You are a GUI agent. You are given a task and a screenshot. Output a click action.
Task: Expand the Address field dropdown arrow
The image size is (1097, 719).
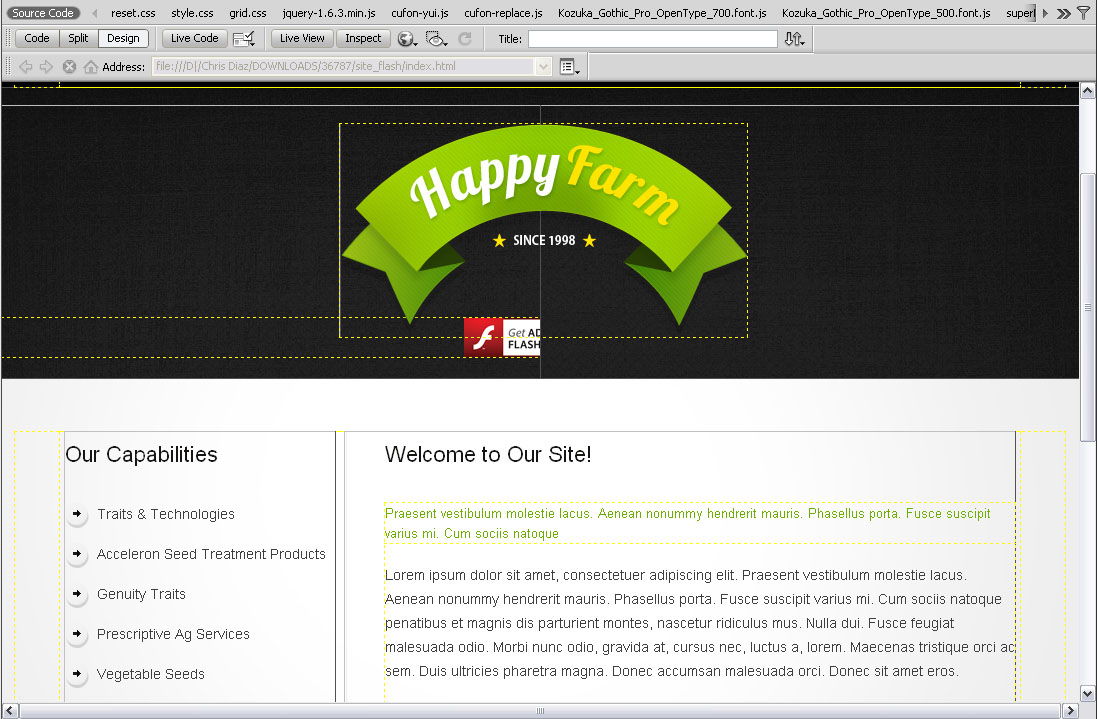click(544, 67)
